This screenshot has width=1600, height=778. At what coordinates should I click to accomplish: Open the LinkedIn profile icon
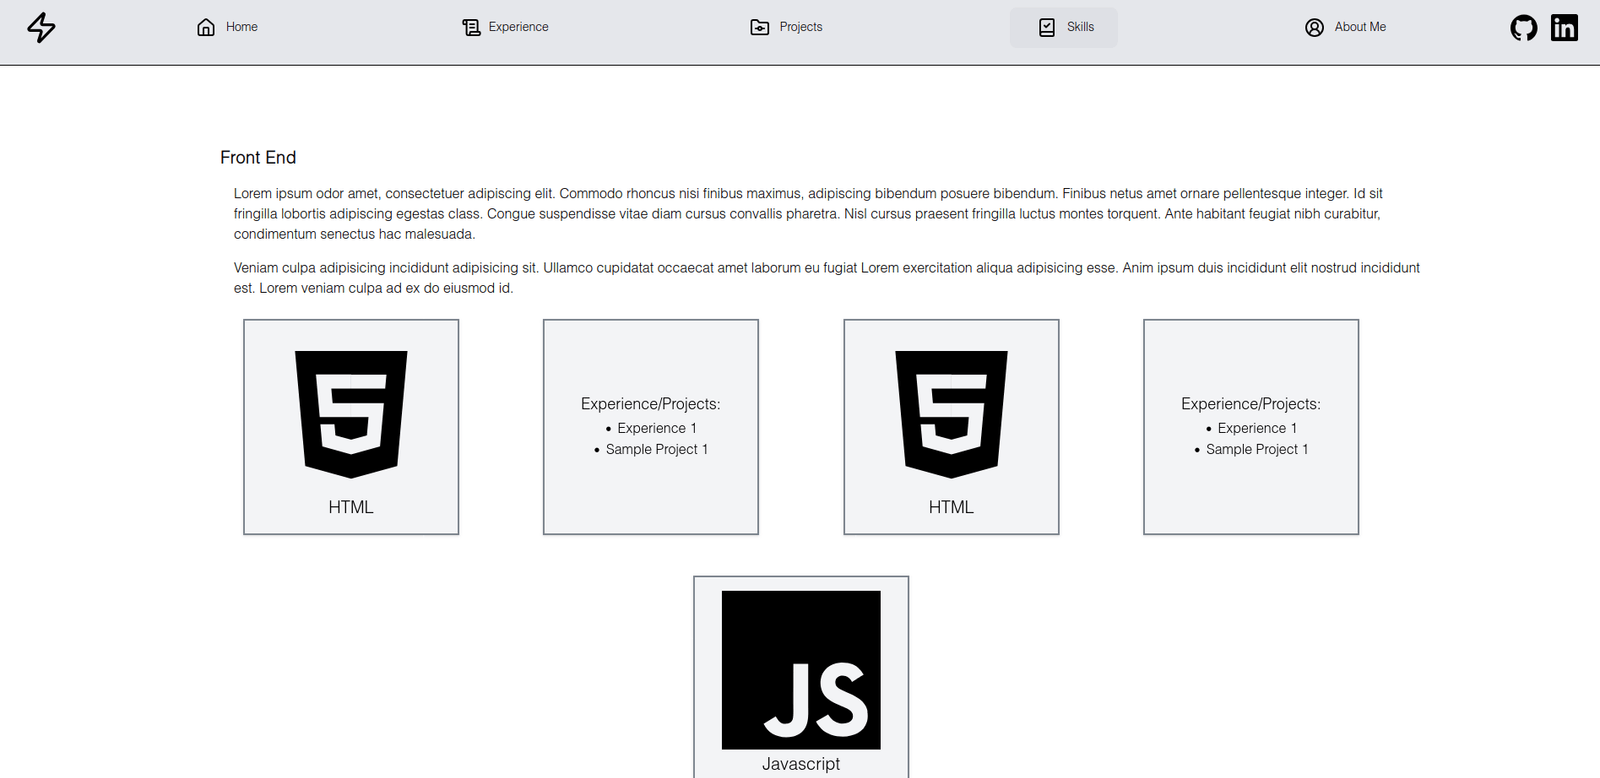(x=1564, y=28)
